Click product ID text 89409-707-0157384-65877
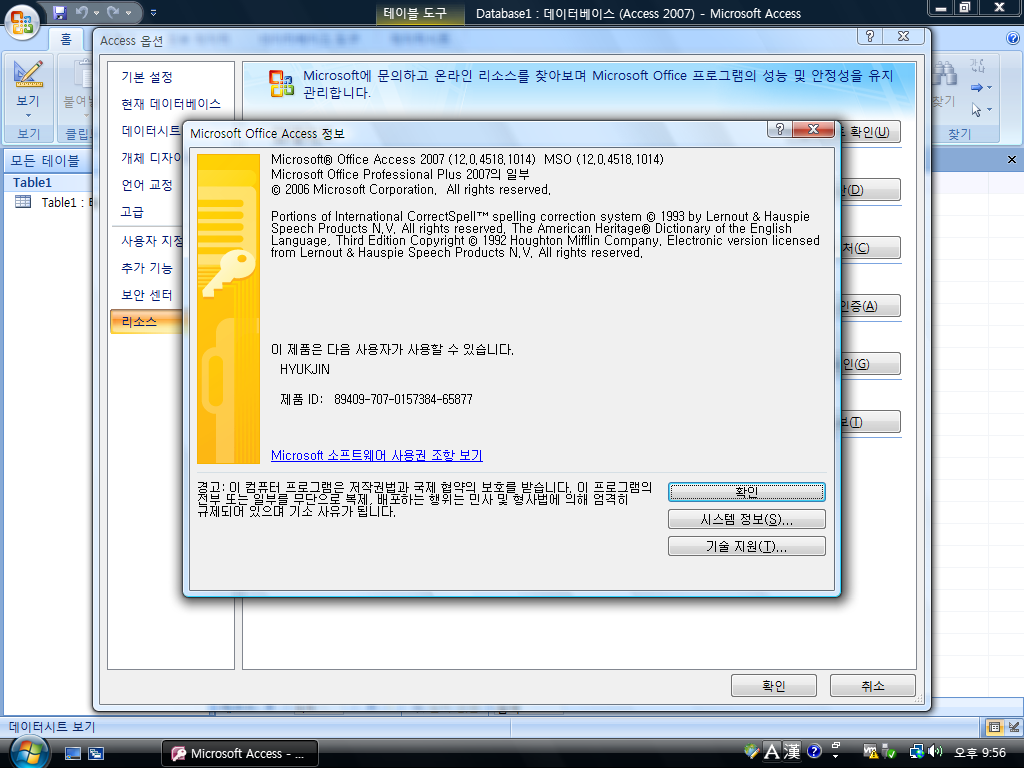This screenshot has width=1024, height=768. (x=403, y=399)
